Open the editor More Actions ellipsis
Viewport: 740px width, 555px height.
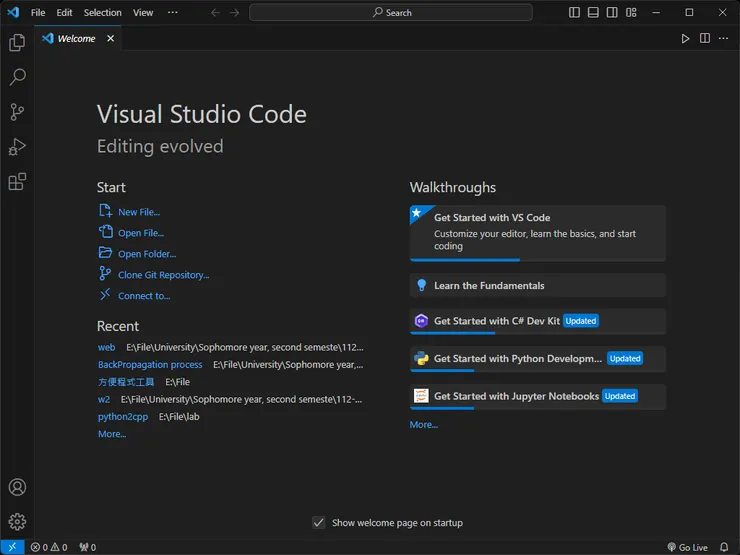pyautogui.click(x=724, y=38)
